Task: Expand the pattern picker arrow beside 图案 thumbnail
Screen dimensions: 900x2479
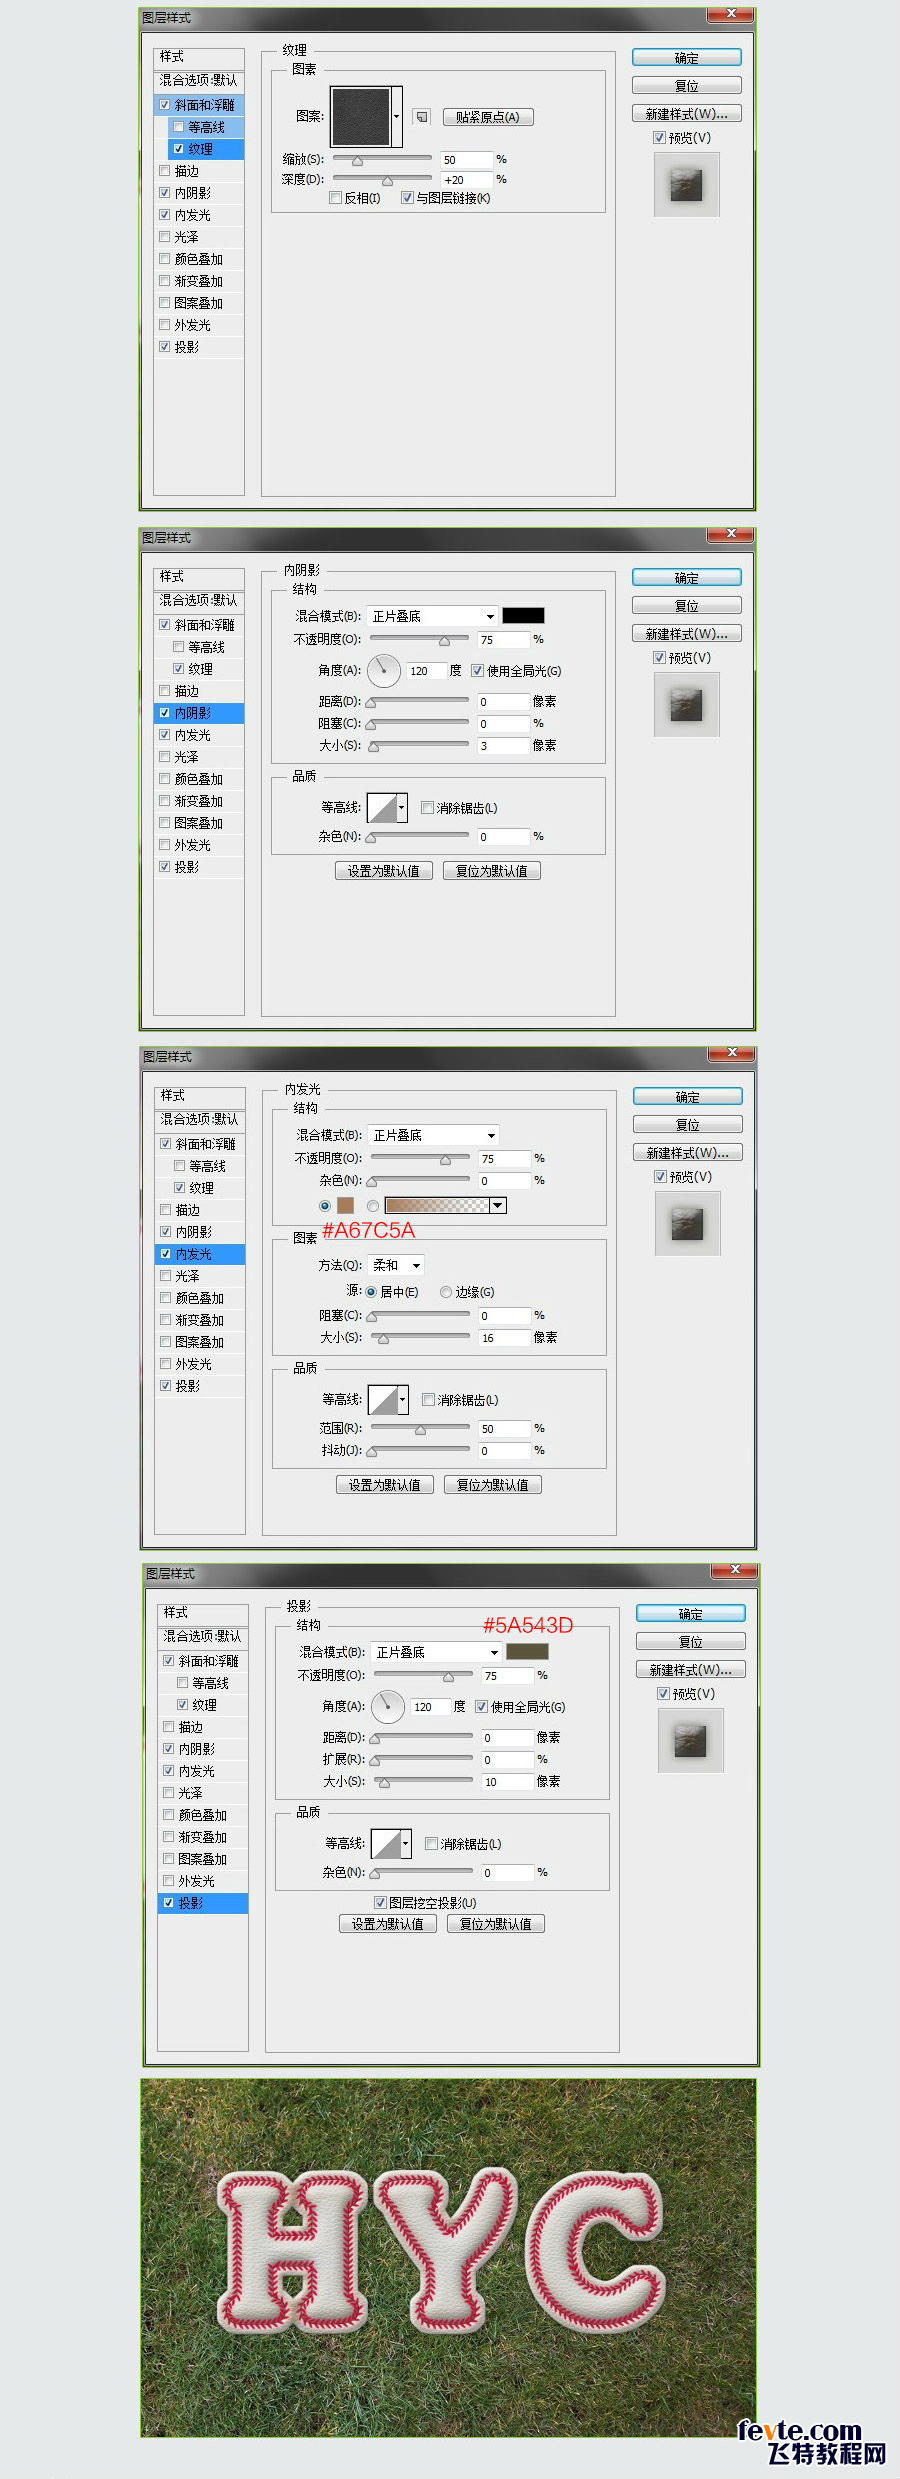Action: click(x=397, y=116)
